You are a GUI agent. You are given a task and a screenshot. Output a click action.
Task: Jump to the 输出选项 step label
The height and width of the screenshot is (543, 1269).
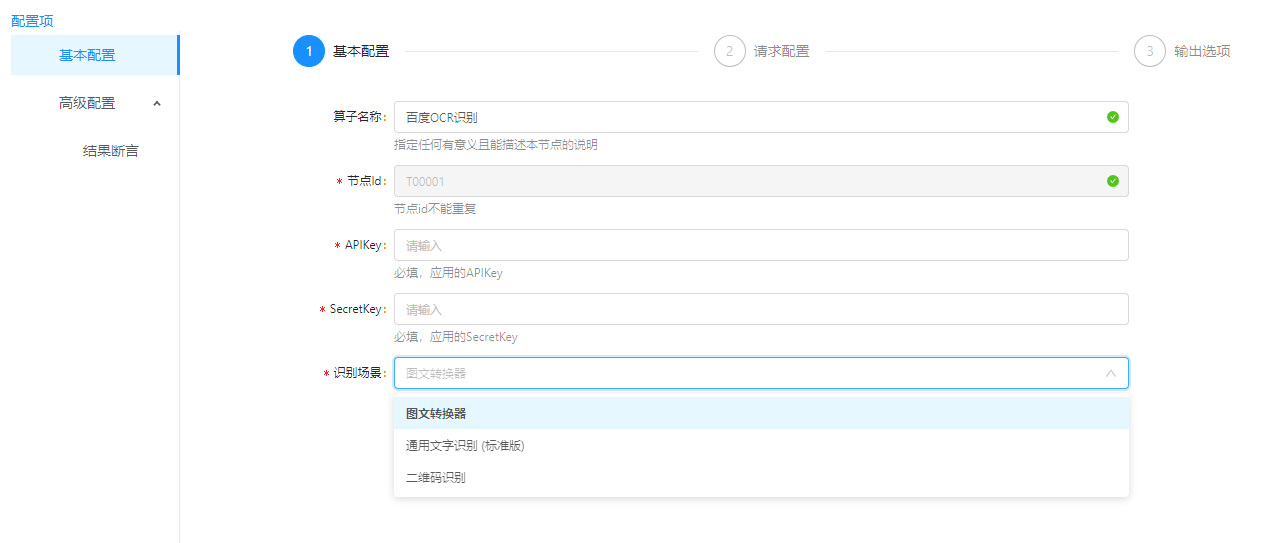1202,51
